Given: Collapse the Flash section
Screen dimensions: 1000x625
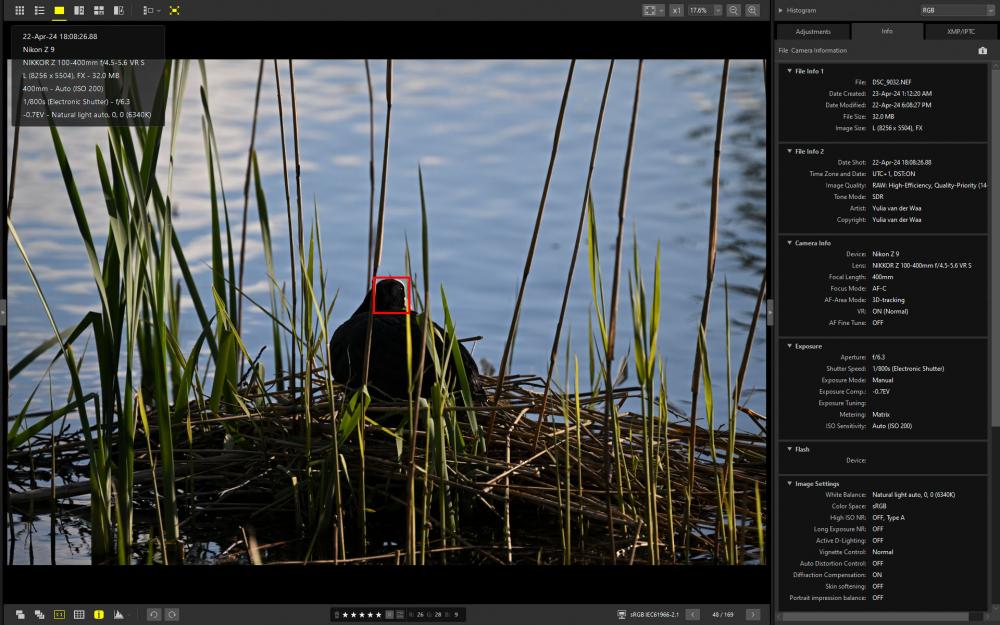Looking at the screenshot, I should coord(790,449).
